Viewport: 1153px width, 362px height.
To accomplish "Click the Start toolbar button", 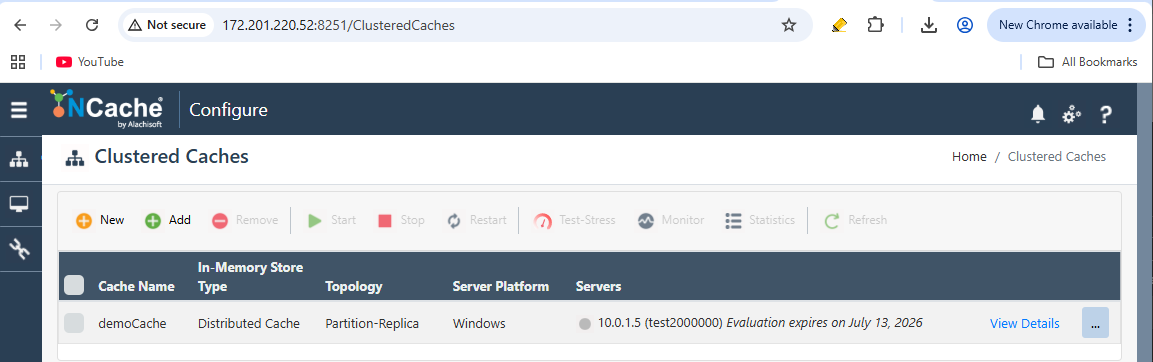I will [x=332, y=220].
